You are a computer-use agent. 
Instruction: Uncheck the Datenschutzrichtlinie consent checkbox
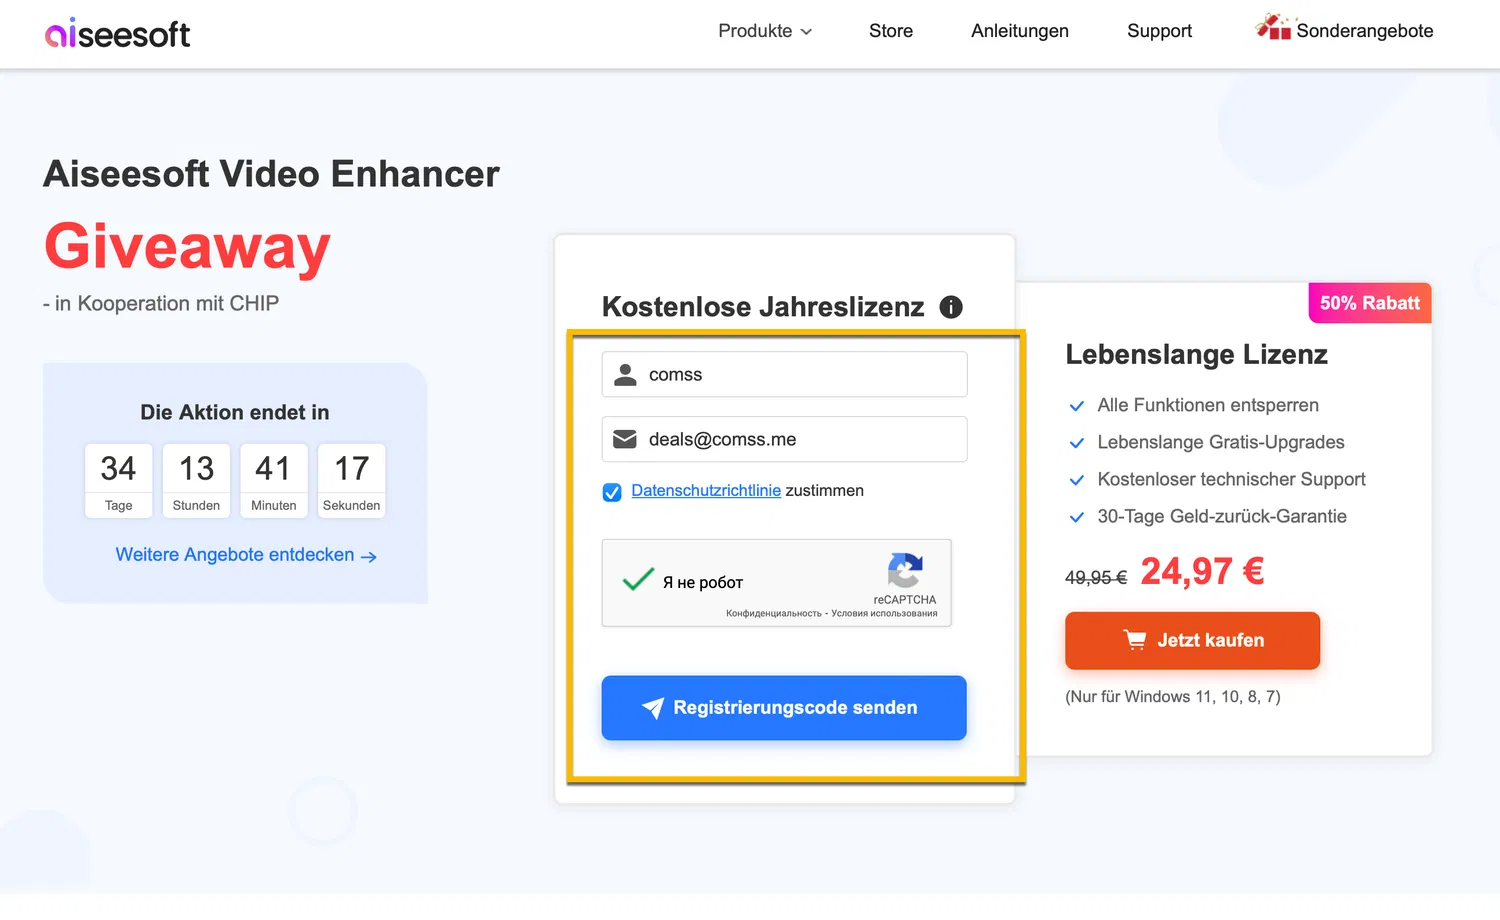coord(611,491)
